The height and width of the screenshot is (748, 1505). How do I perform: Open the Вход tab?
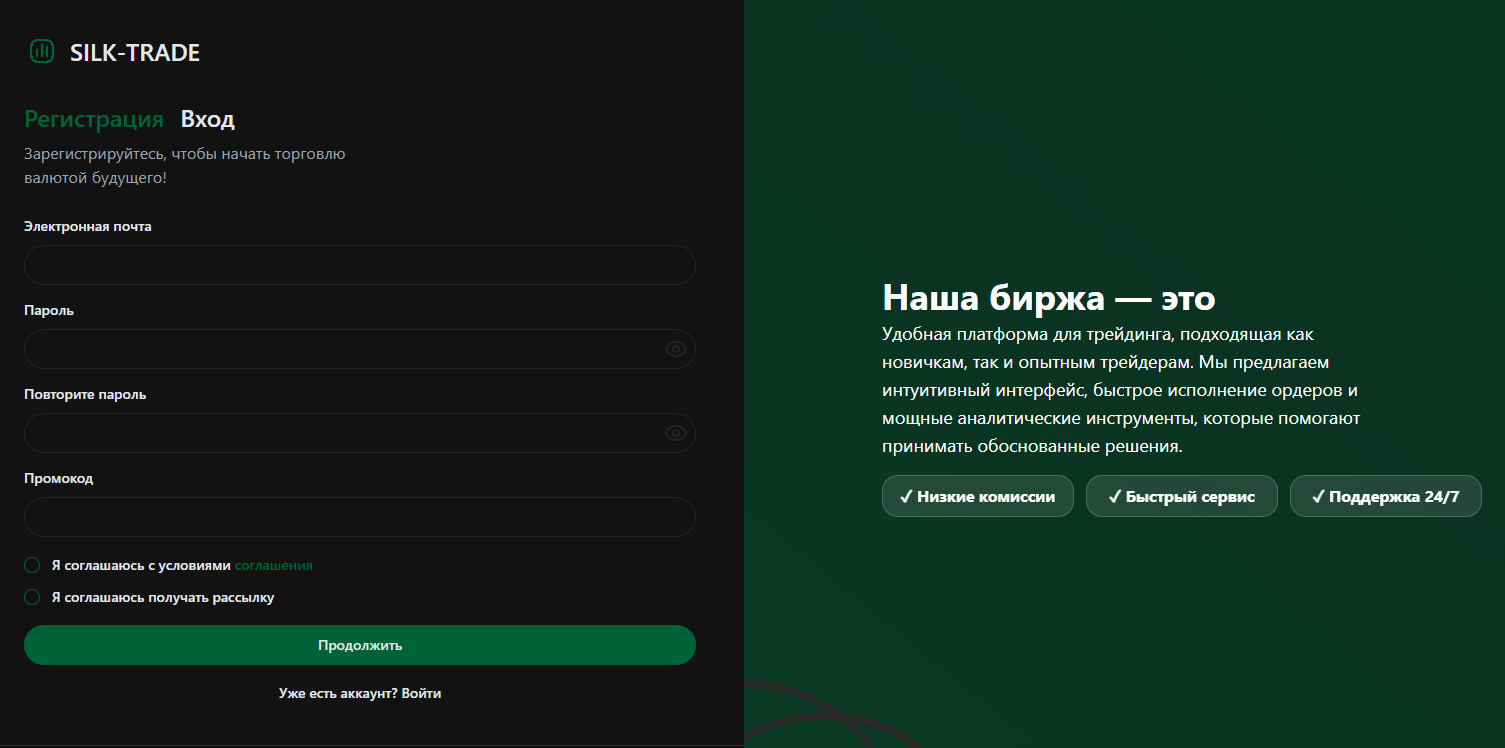pos(208,120)
